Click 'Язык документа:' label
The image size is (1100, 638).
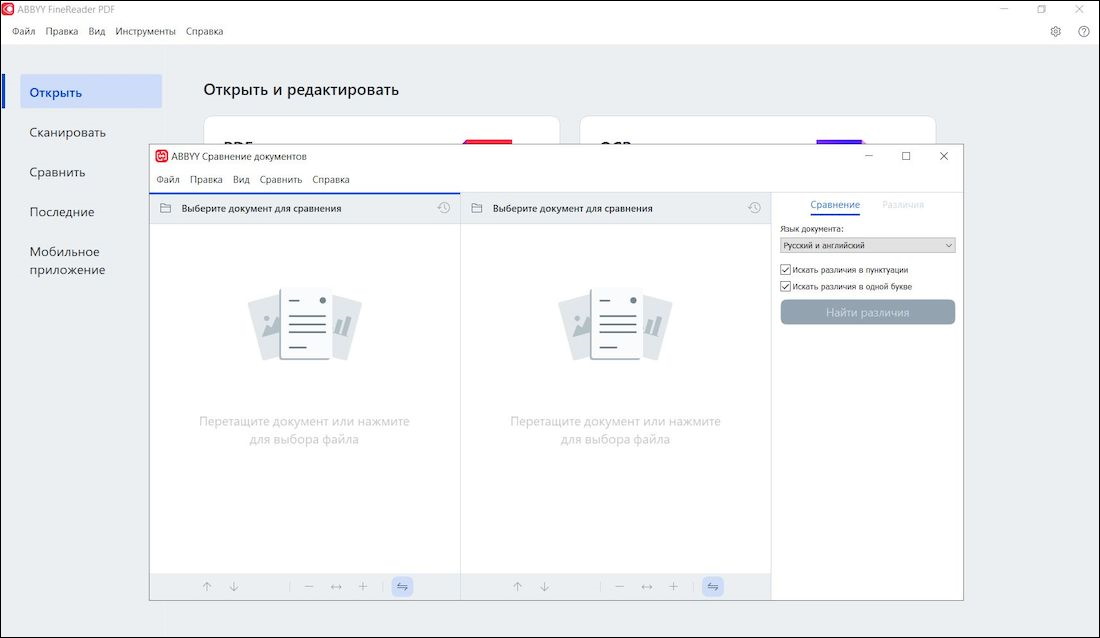pos(812,229)
